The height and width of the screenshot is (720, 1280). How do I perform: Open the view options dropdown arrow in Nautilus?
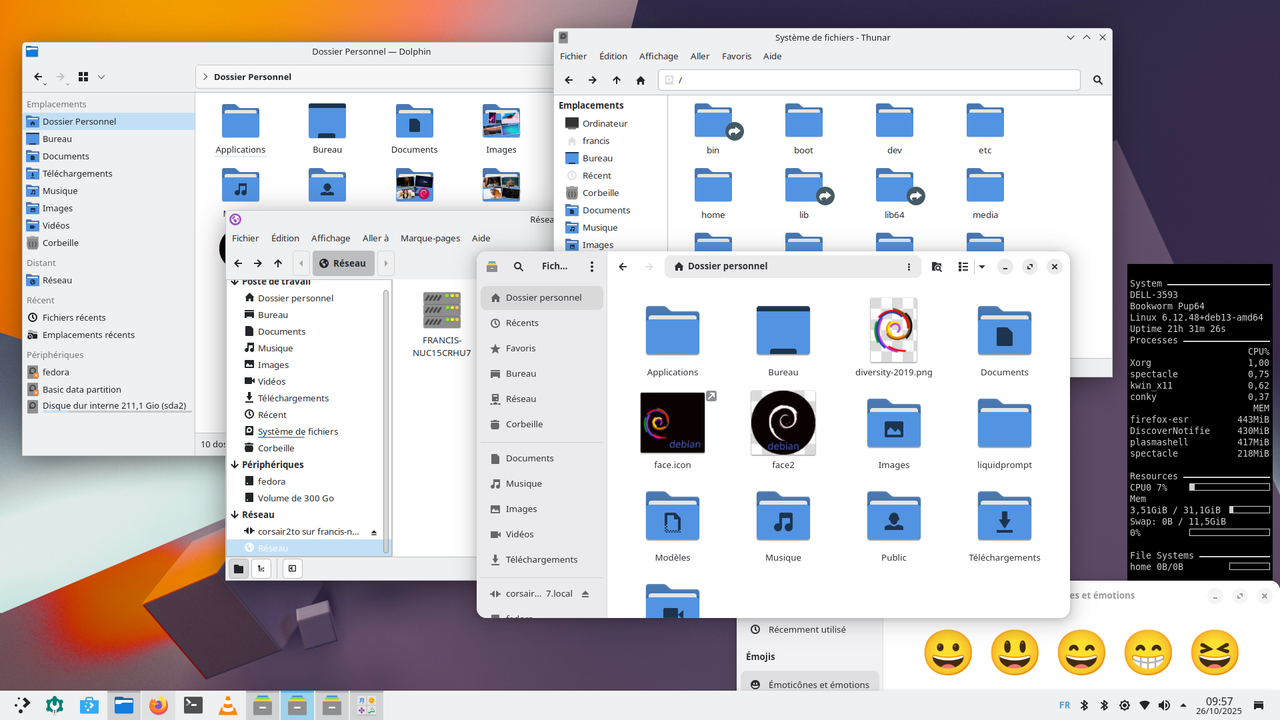982,267
